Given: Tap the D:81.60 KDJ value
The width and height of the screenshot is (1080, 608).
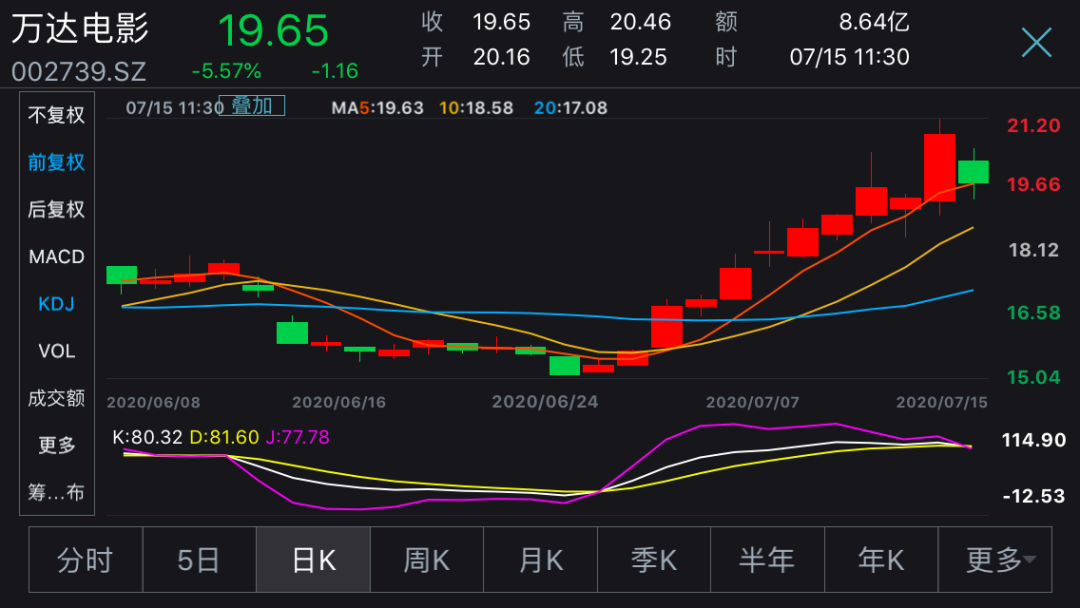Looking at the screenshot, I should pos(225,437).
